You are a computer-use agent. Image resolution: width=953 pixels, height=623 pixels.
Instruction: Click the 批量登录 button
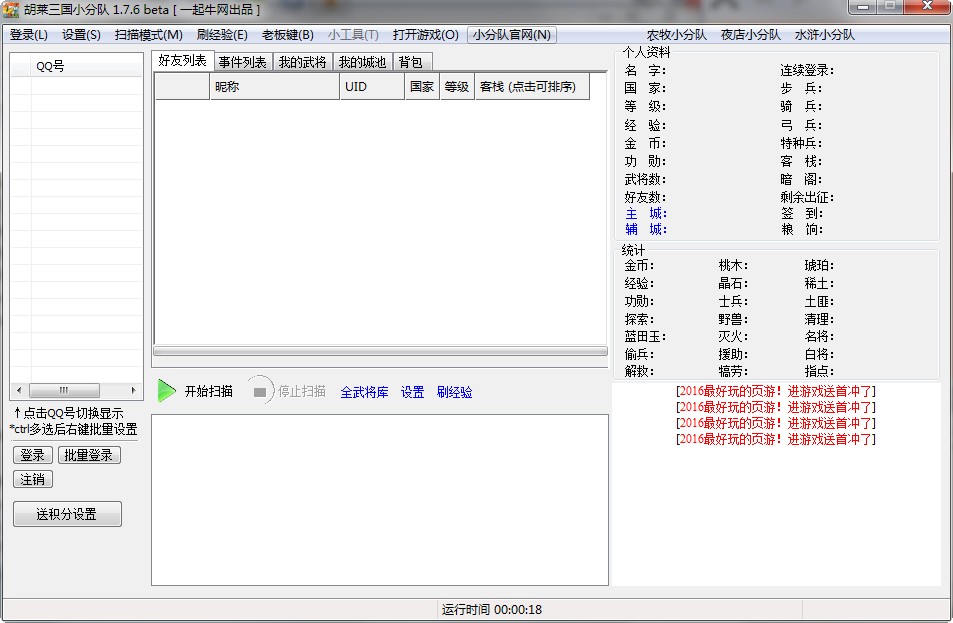pos(92,455)
